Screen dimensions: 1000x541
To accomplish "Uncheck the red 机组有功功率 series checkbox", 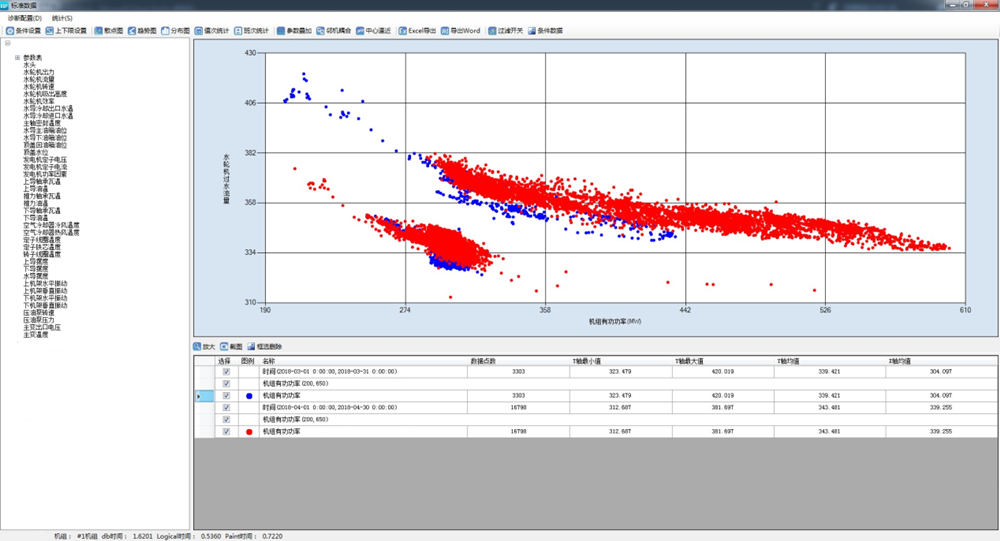I will pos(226,431).
